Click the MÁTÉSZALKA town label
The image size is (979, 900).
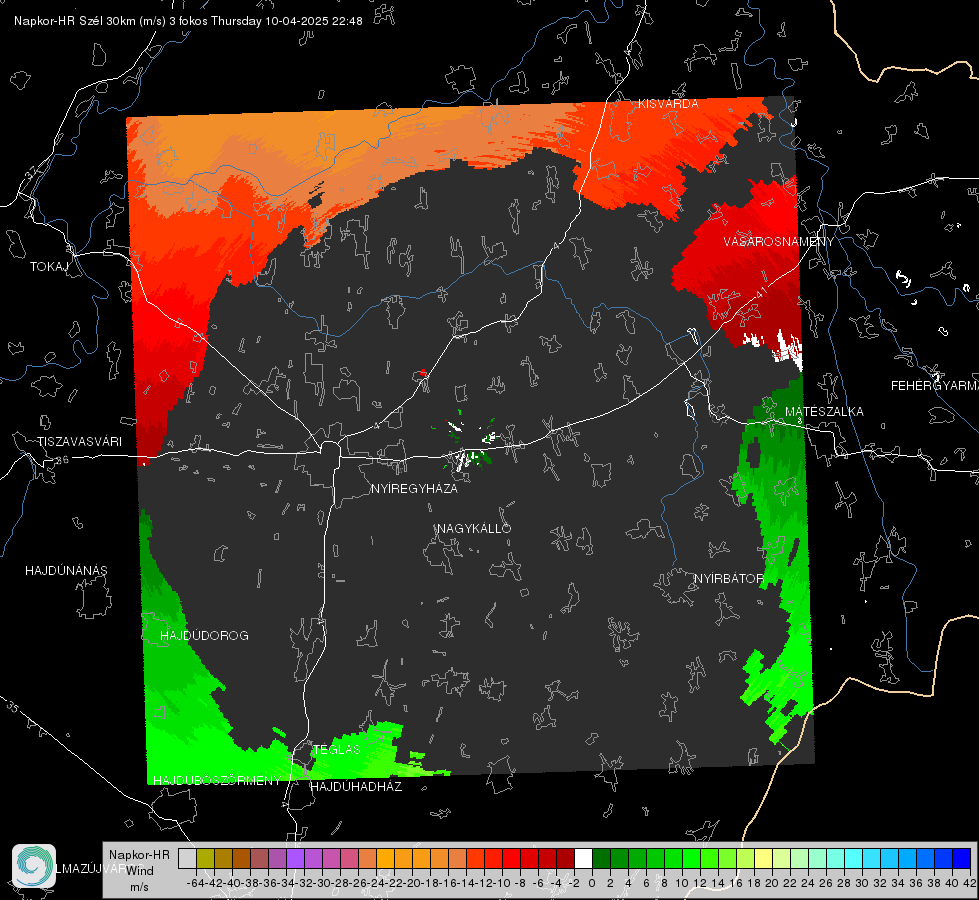coord(824,412)
